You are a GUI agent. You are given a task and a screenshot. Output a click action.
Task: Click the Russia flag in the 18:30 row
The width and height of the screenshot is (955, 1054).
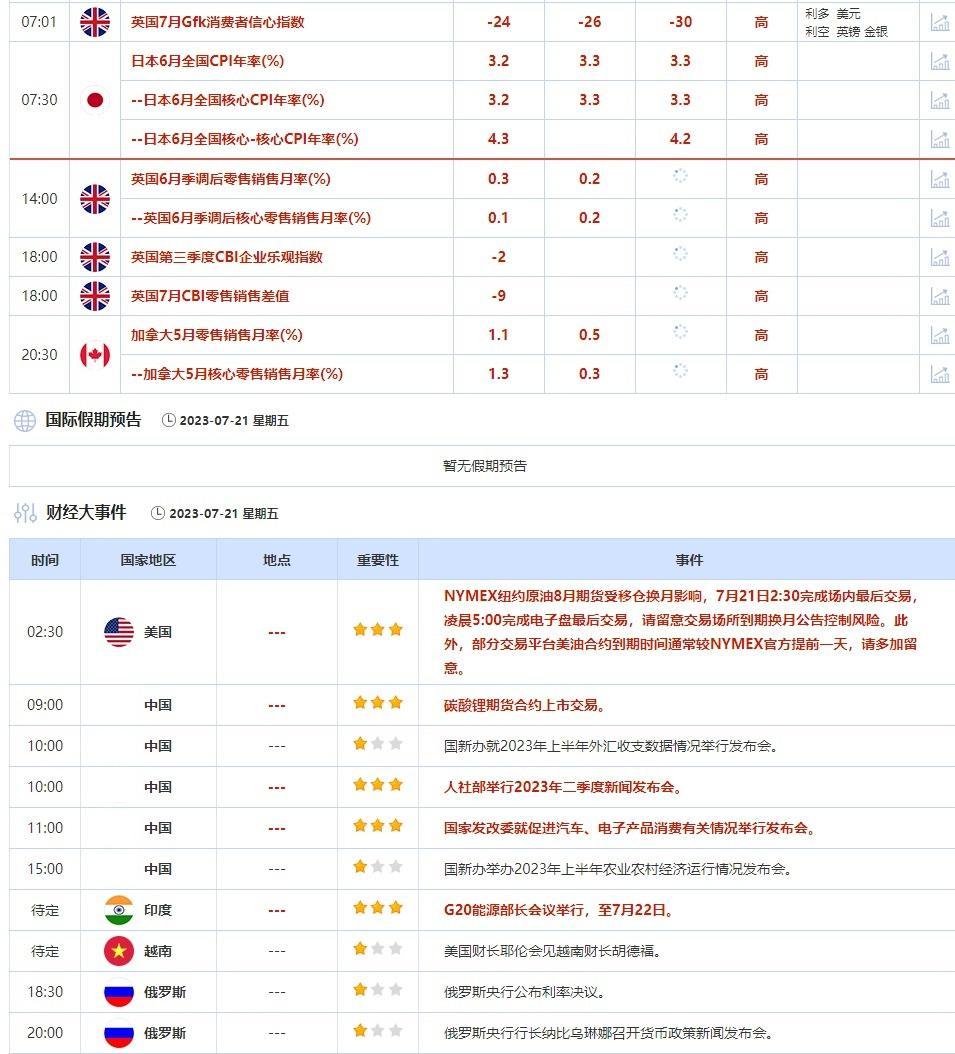tap(118, 992)
